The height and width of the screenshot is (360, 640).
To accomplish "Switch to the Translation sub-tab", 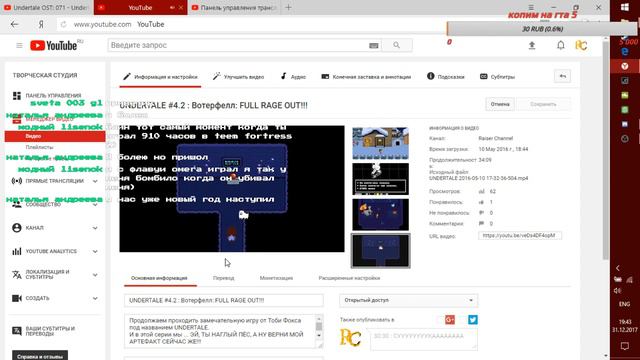I will click(x=223, y=278).
